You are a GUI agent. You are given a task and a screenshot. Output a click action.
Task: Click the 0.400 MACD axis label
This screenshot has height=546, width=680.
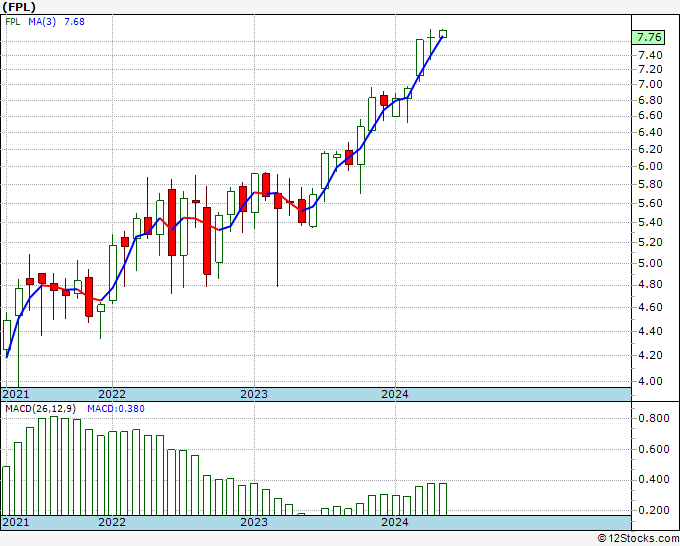pos(654,480)
